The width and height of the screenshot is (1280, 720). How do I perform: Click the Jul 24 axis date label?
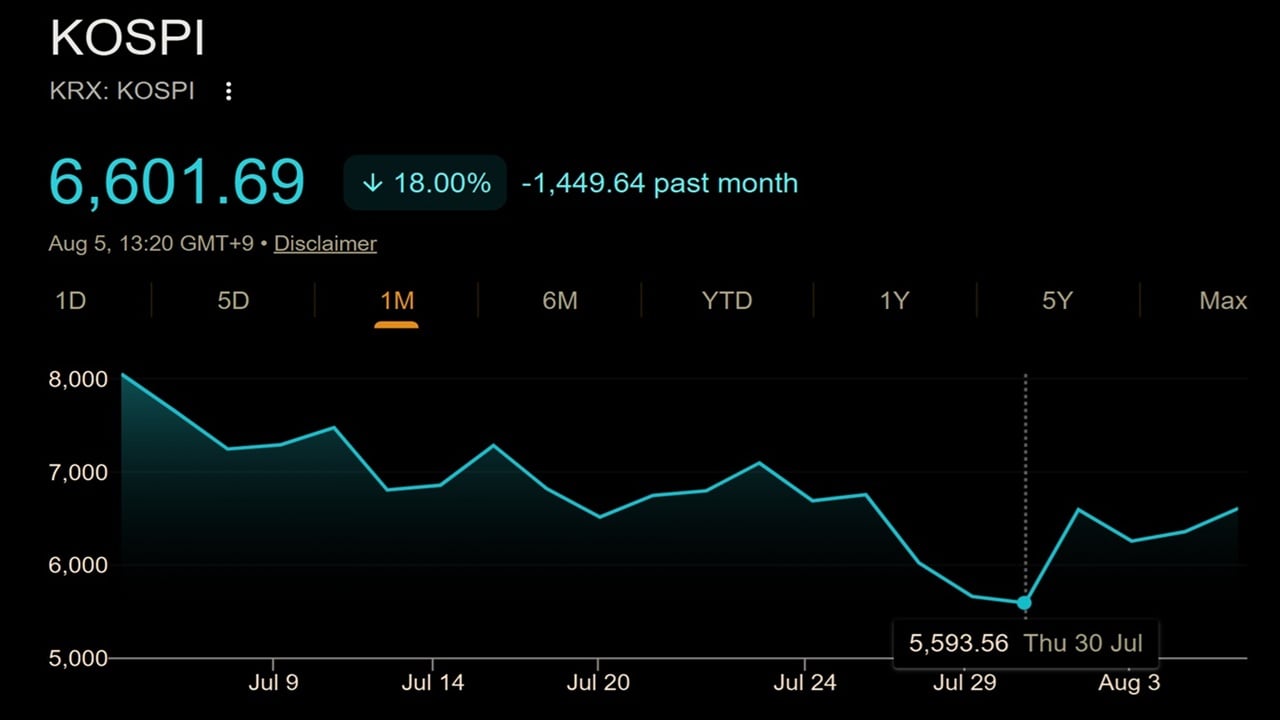coord(805,683)
